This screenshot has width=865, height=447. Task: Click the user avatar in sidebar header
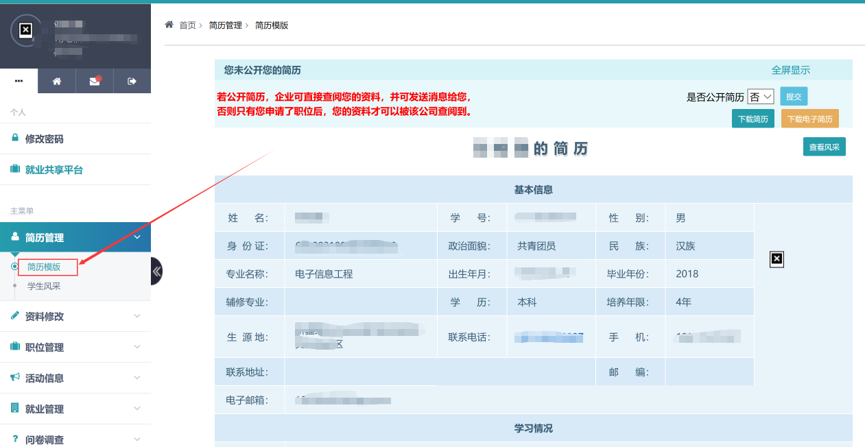pos(26,31)
